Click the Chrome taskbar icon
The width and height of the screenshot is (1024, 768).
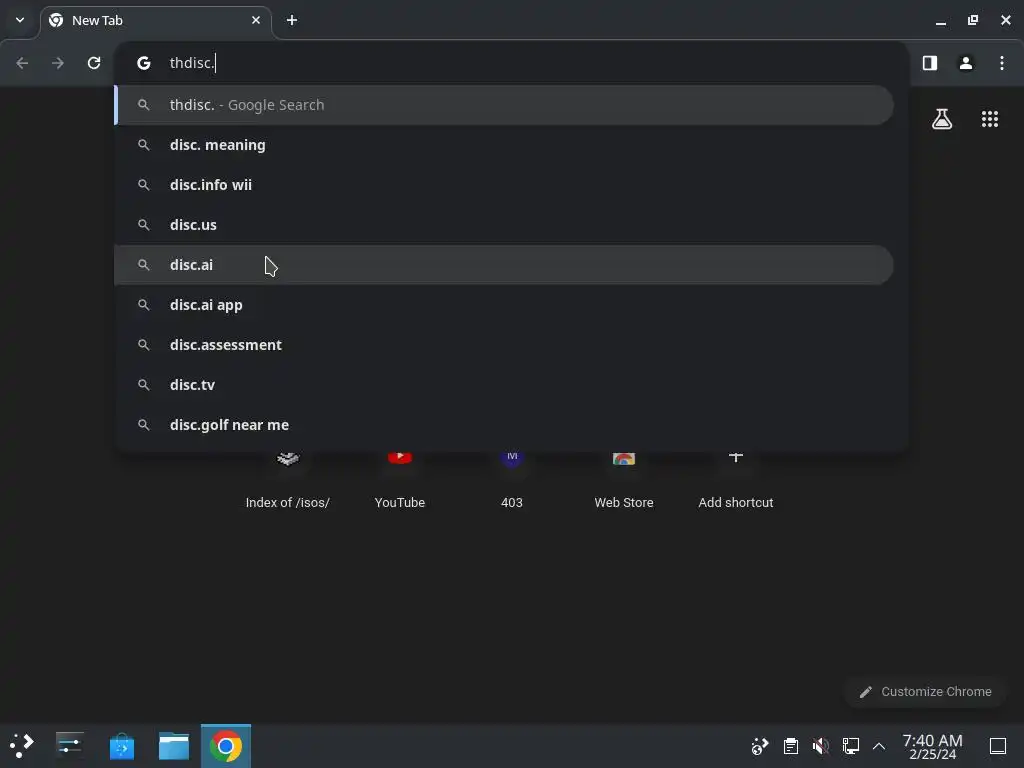point(226,745)
